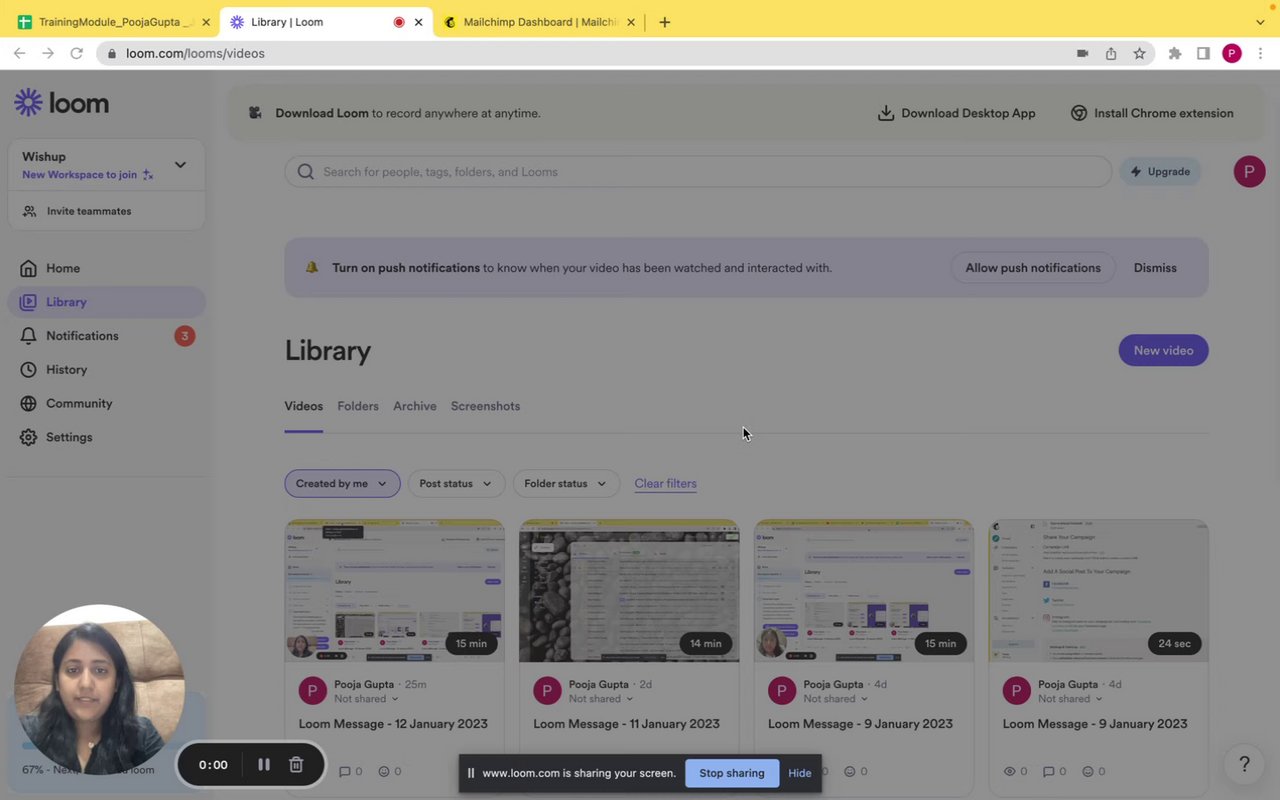Click Install Chrome extension
Viewport: 1280px width, 800px height.
[x=1152, y=113]
